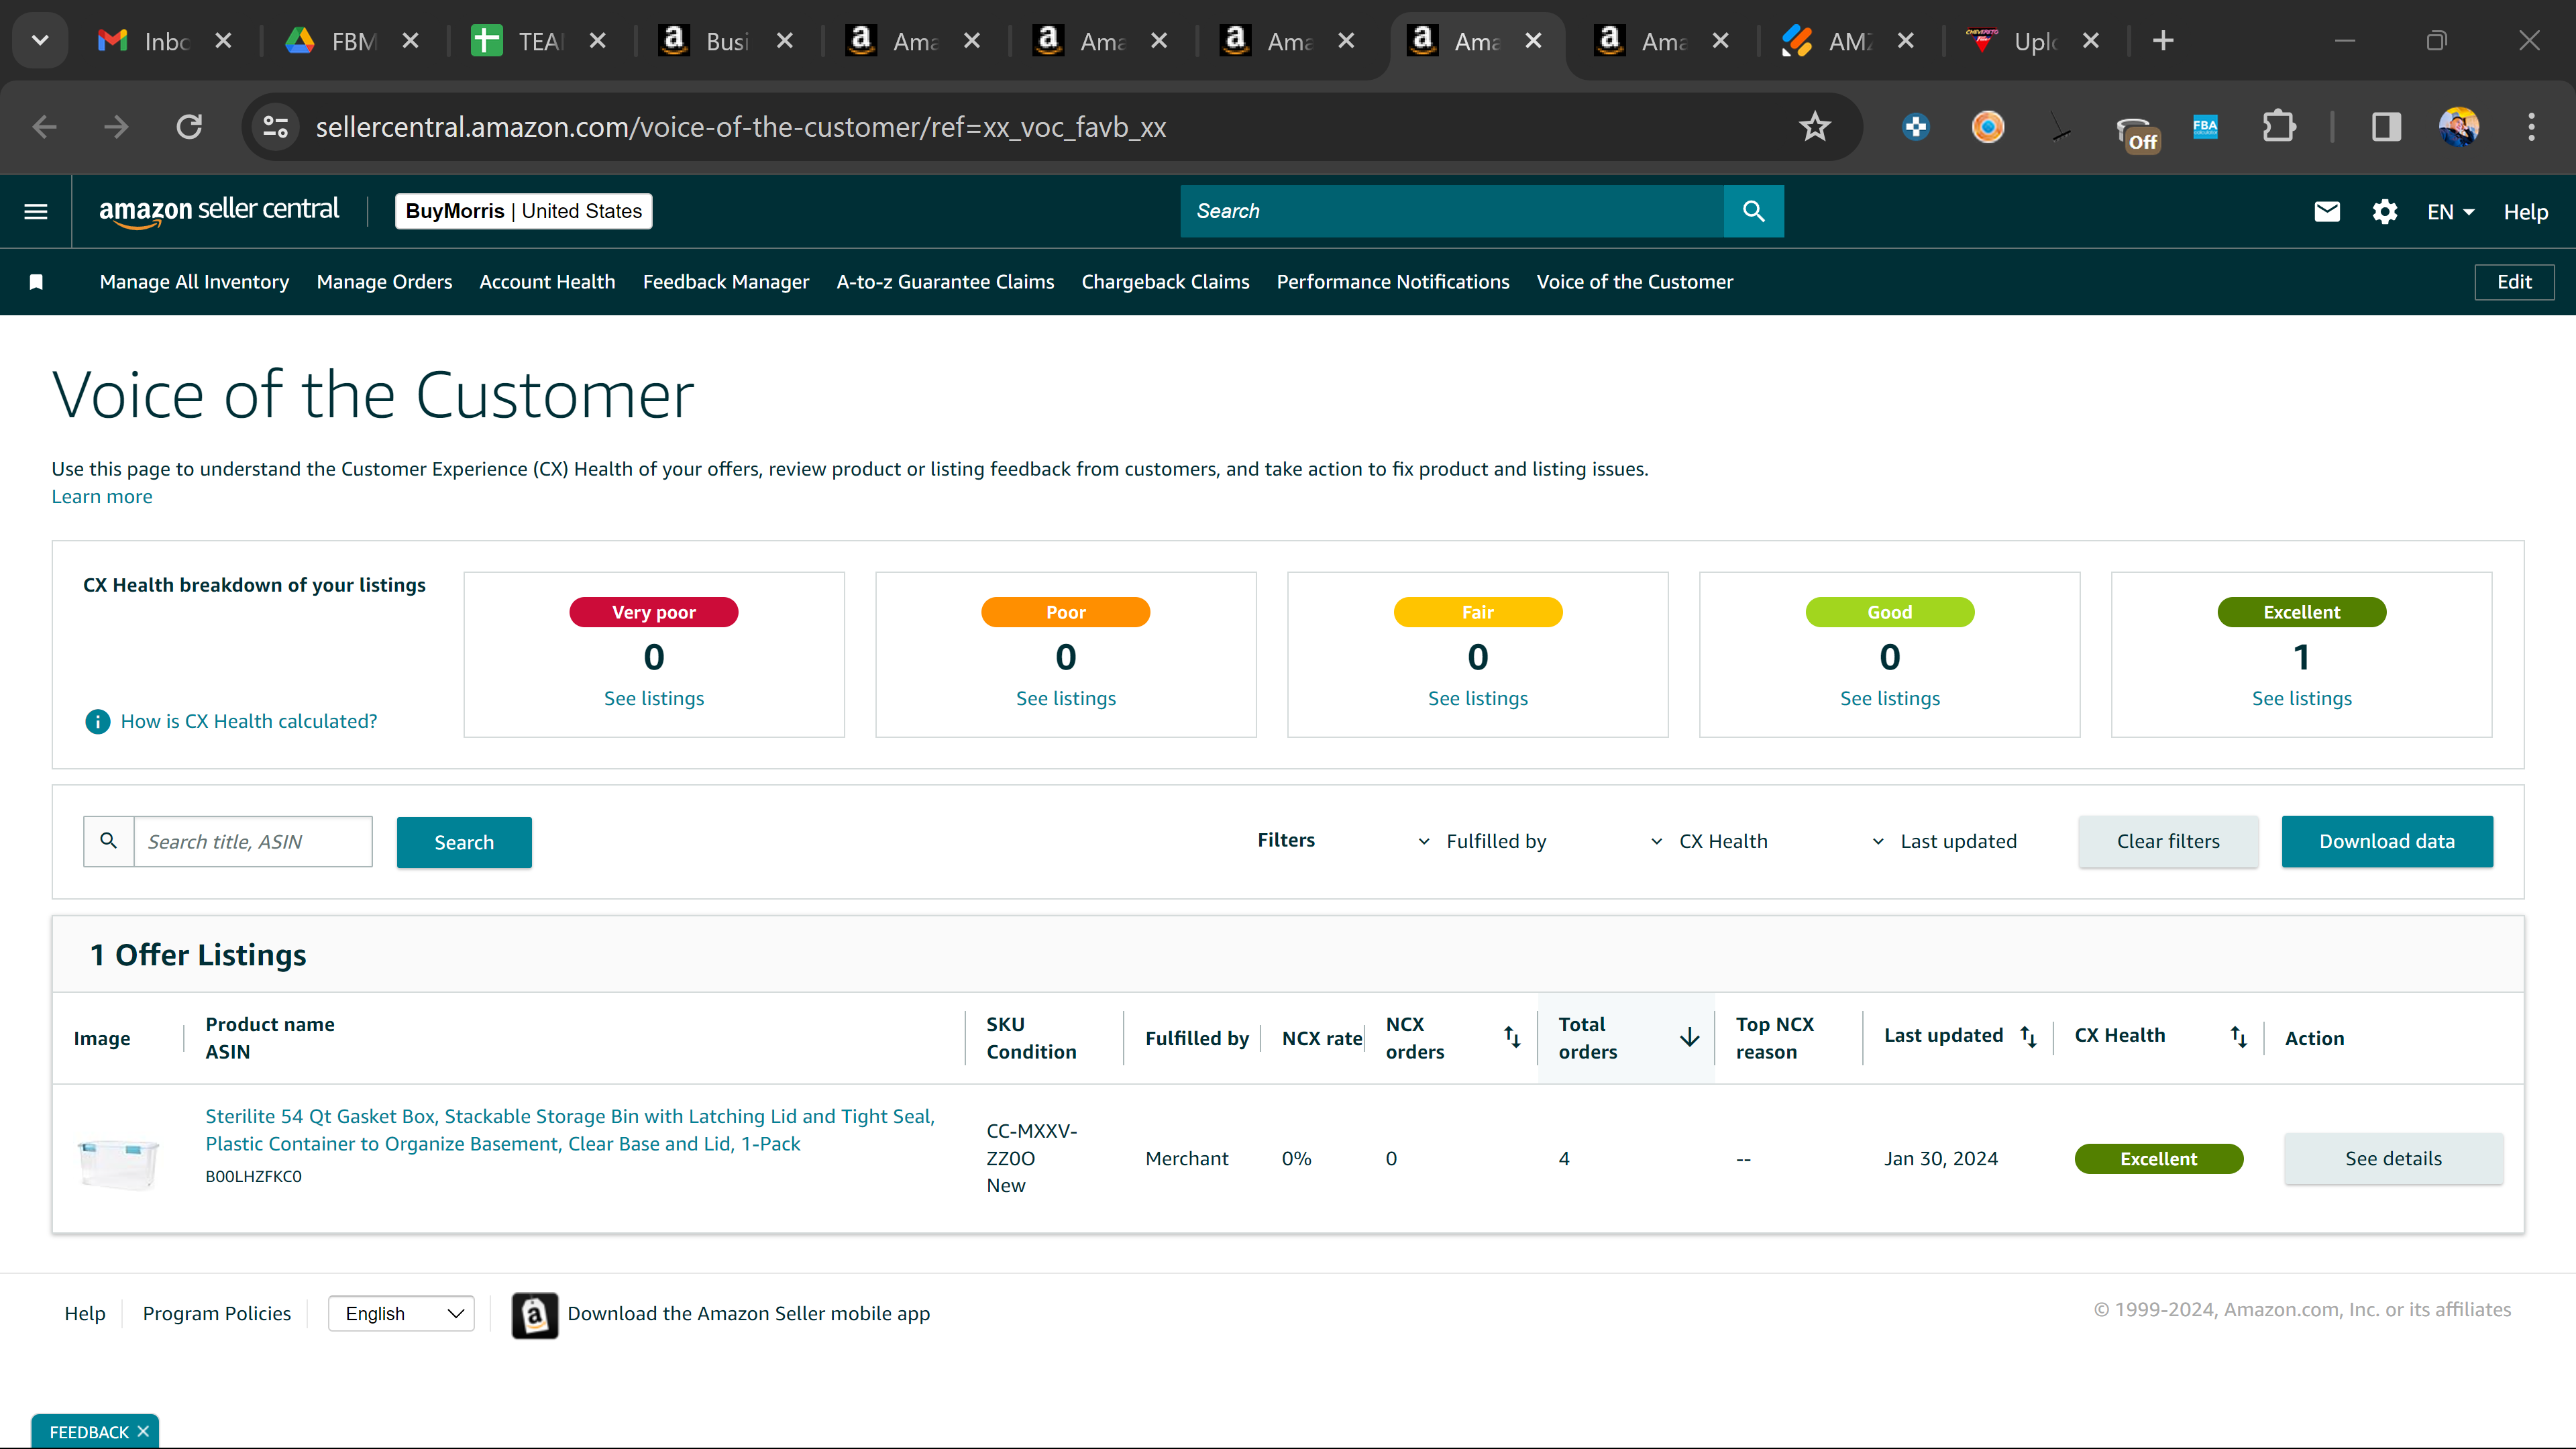Click the bookmark icon in favorites bar
Screen dimensions: 2576x1449
(36, 282)
